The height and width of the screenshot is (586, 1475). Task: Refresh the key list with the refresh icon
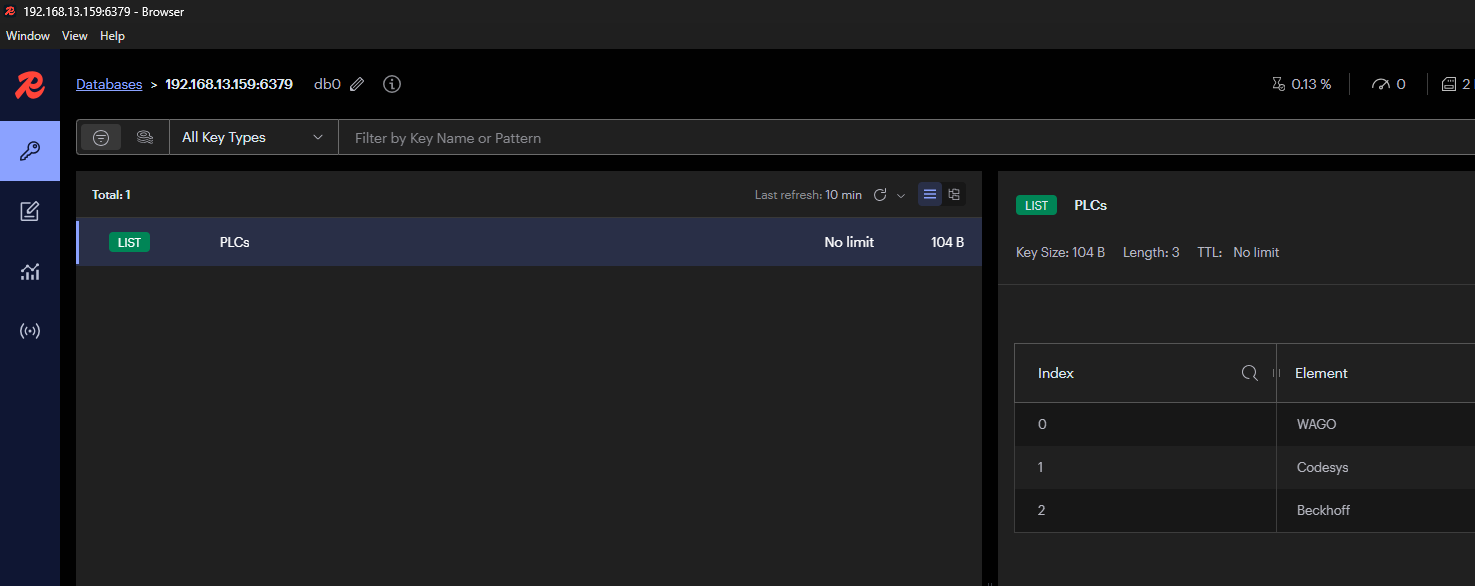880,195
